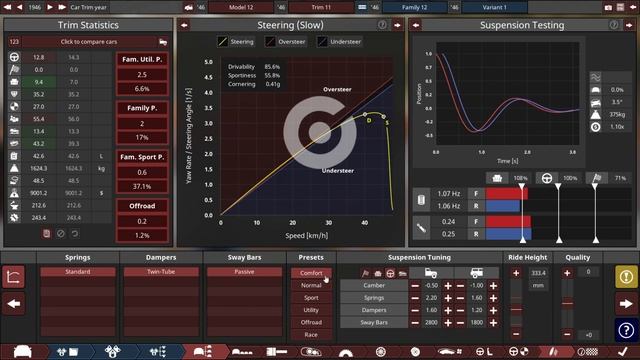Click the save icon in top bar
The image size is (640, 360).
tap(620, 7)
